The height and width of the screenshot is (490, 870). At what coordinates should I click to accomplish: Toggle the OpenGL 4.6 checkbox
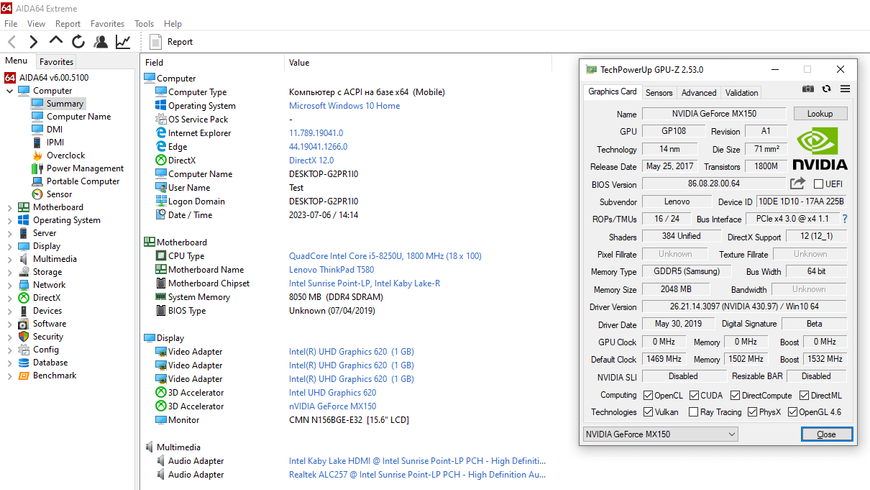tap(792, 412)
